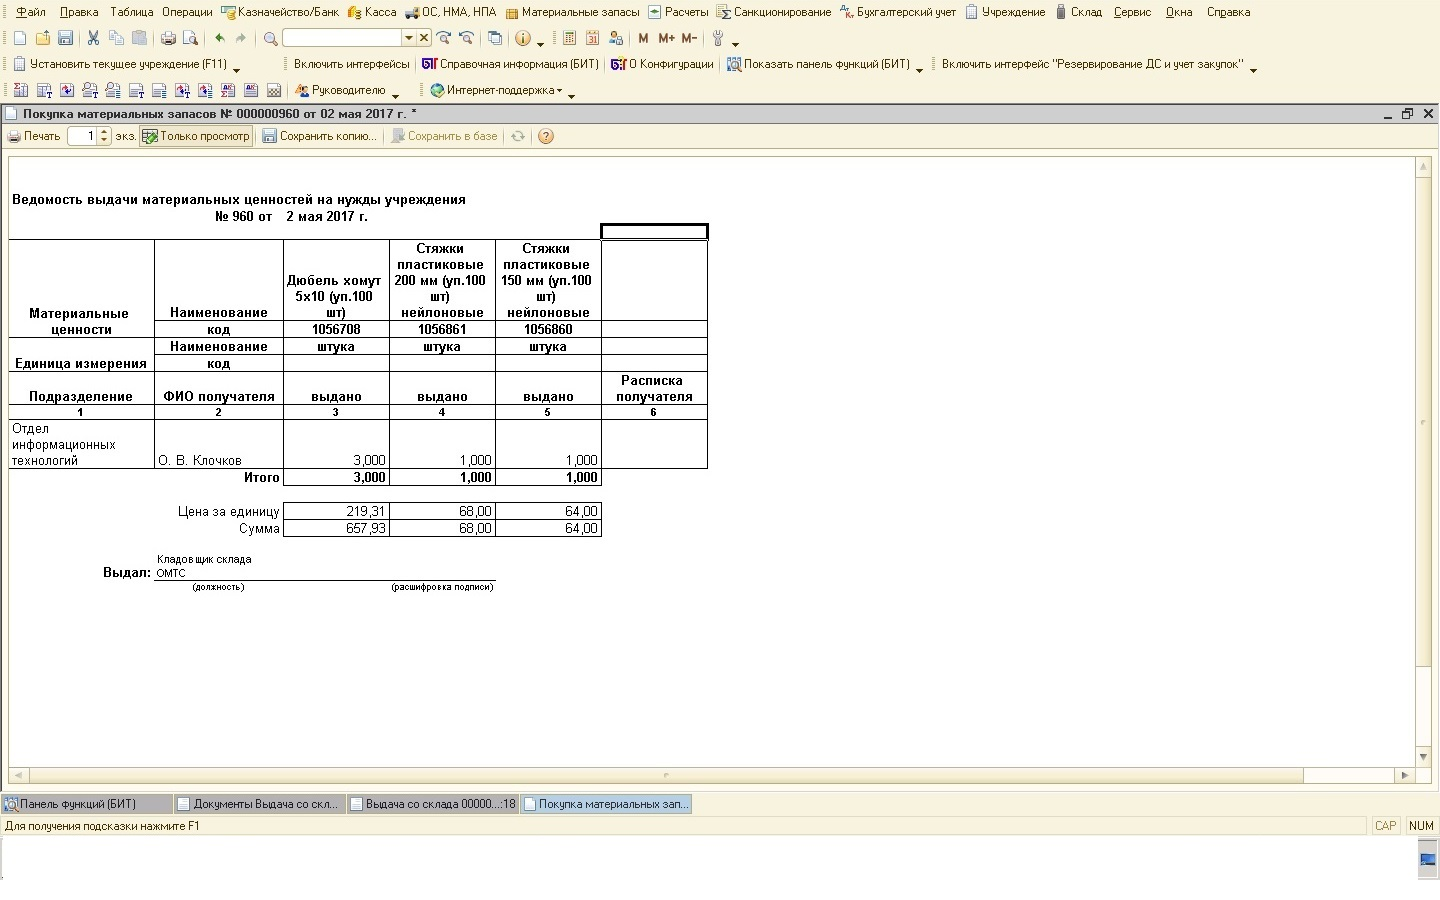The height and width of the screenshot is (900, 1440).
Task: Click the Paste clipboard icon
Action: (139, 38)
